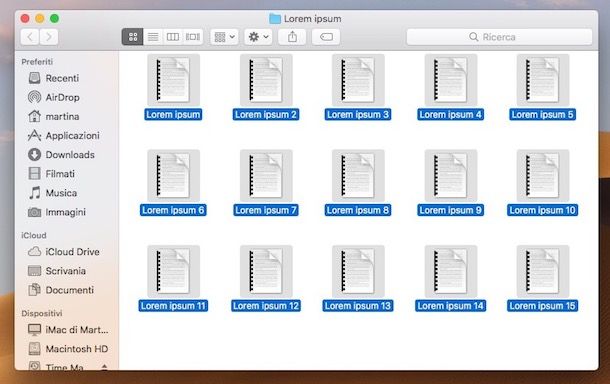Switch to gallery view

click(193, 37)
